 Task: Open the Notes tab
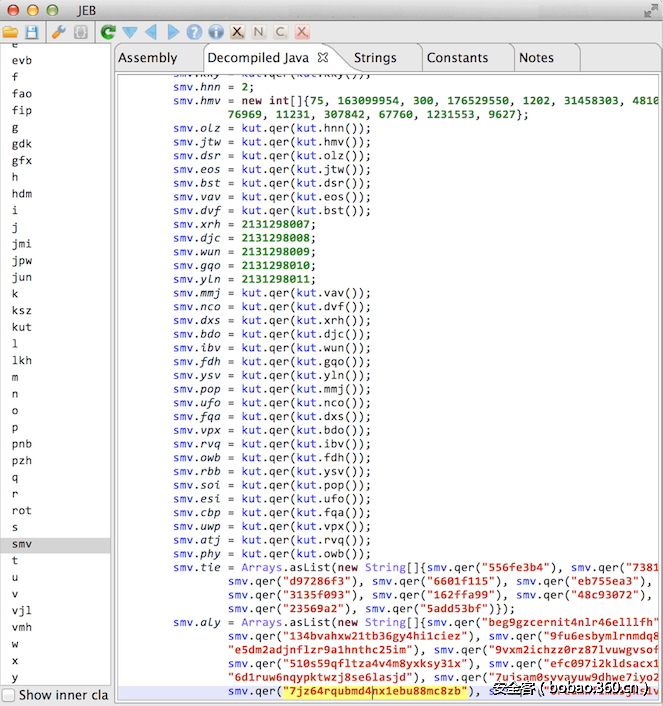(x=536, y=58)
